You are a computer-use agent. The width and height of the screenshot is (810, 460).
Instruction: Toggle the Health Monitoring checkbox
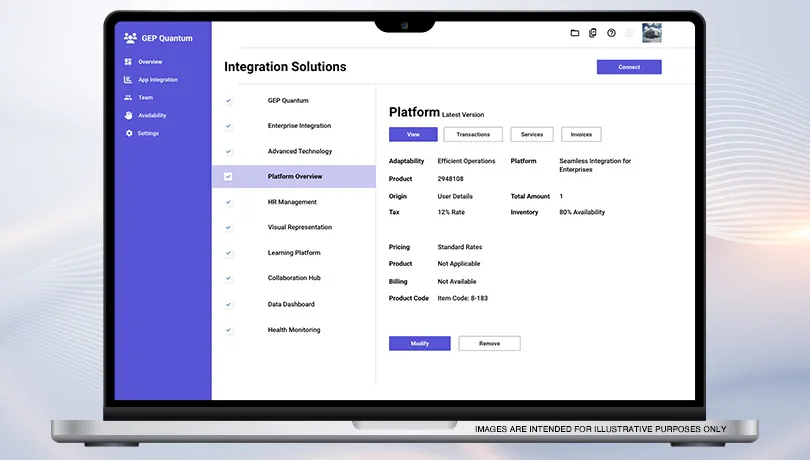pyautogui.click(x=228, y=330)
